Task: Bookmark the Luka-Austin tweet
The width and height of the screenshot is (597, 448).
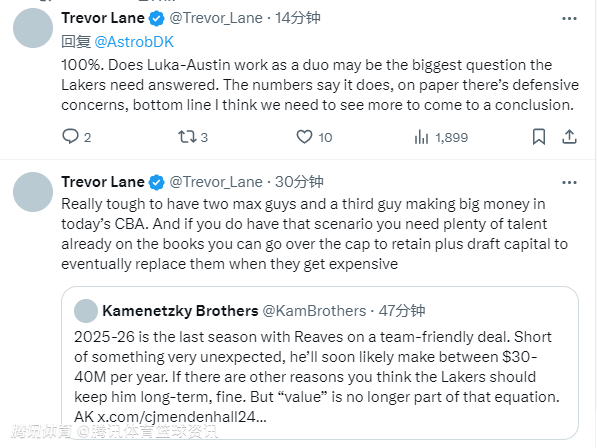Action: pos(539,137)
